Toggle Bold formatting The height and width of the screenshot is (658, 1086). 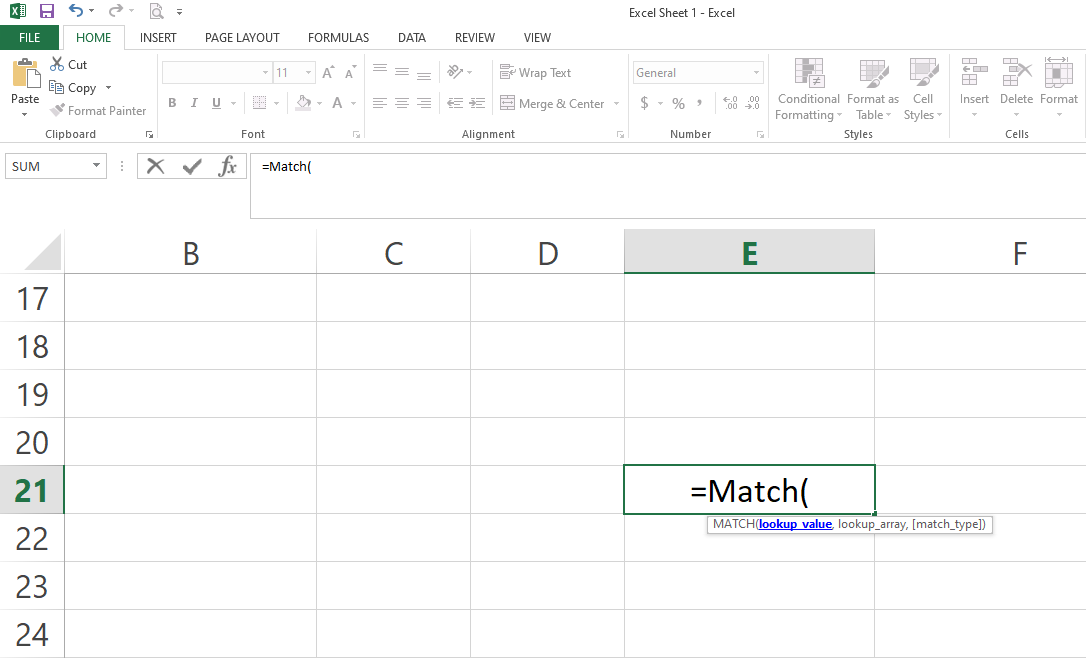[172, 103]
